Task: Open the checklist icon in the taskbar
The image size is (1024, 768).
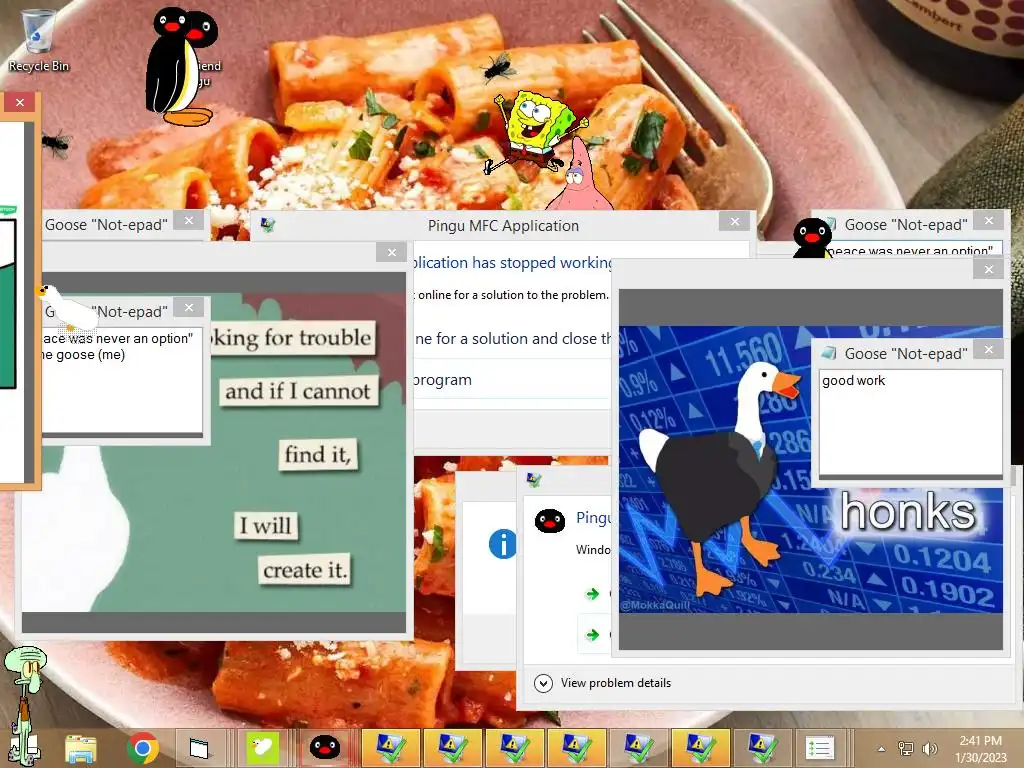Action: tap(820, 748)
